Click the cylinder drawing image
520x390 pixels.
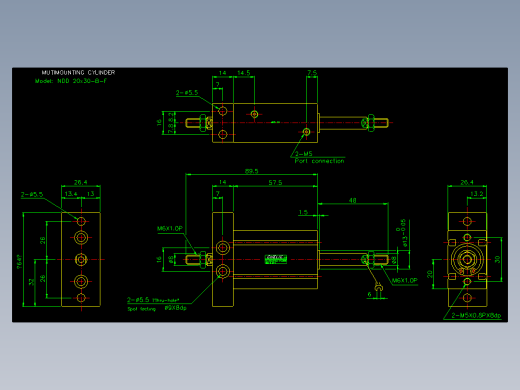click(260, 195)
